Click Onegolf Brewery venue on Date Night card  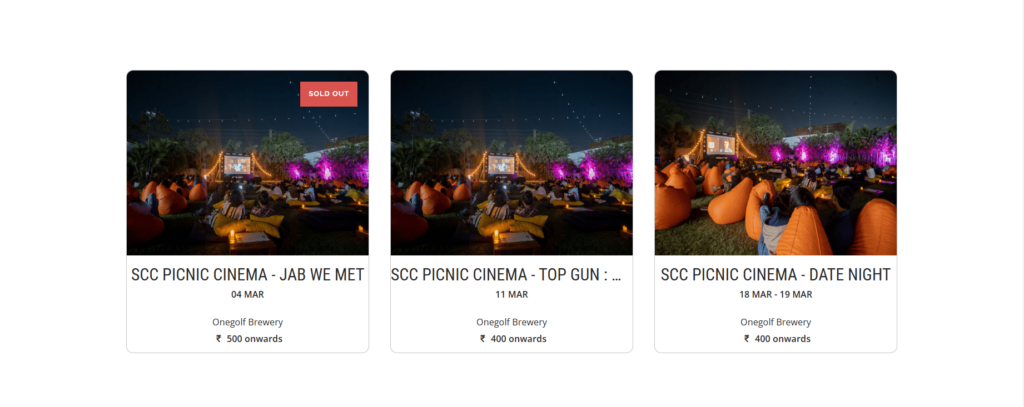775,322
